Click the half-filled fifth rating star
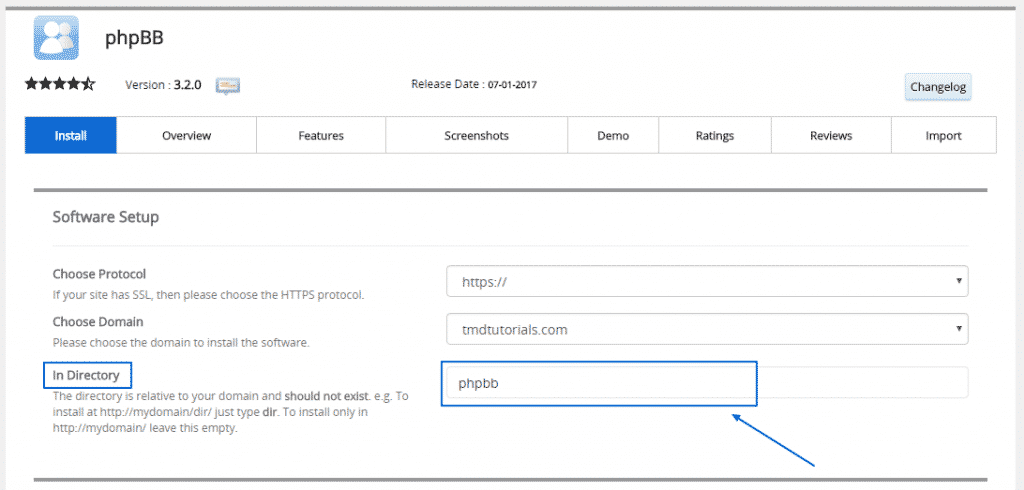 88,84
